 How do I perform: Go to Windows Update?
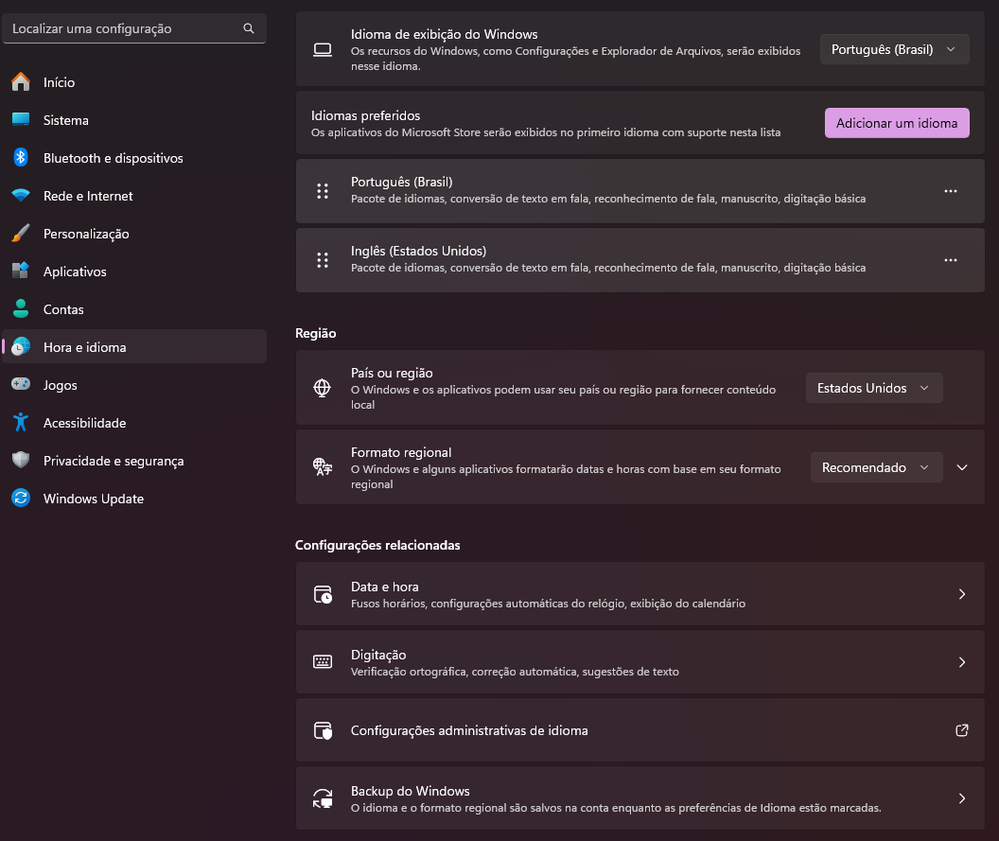click(134, 498)
